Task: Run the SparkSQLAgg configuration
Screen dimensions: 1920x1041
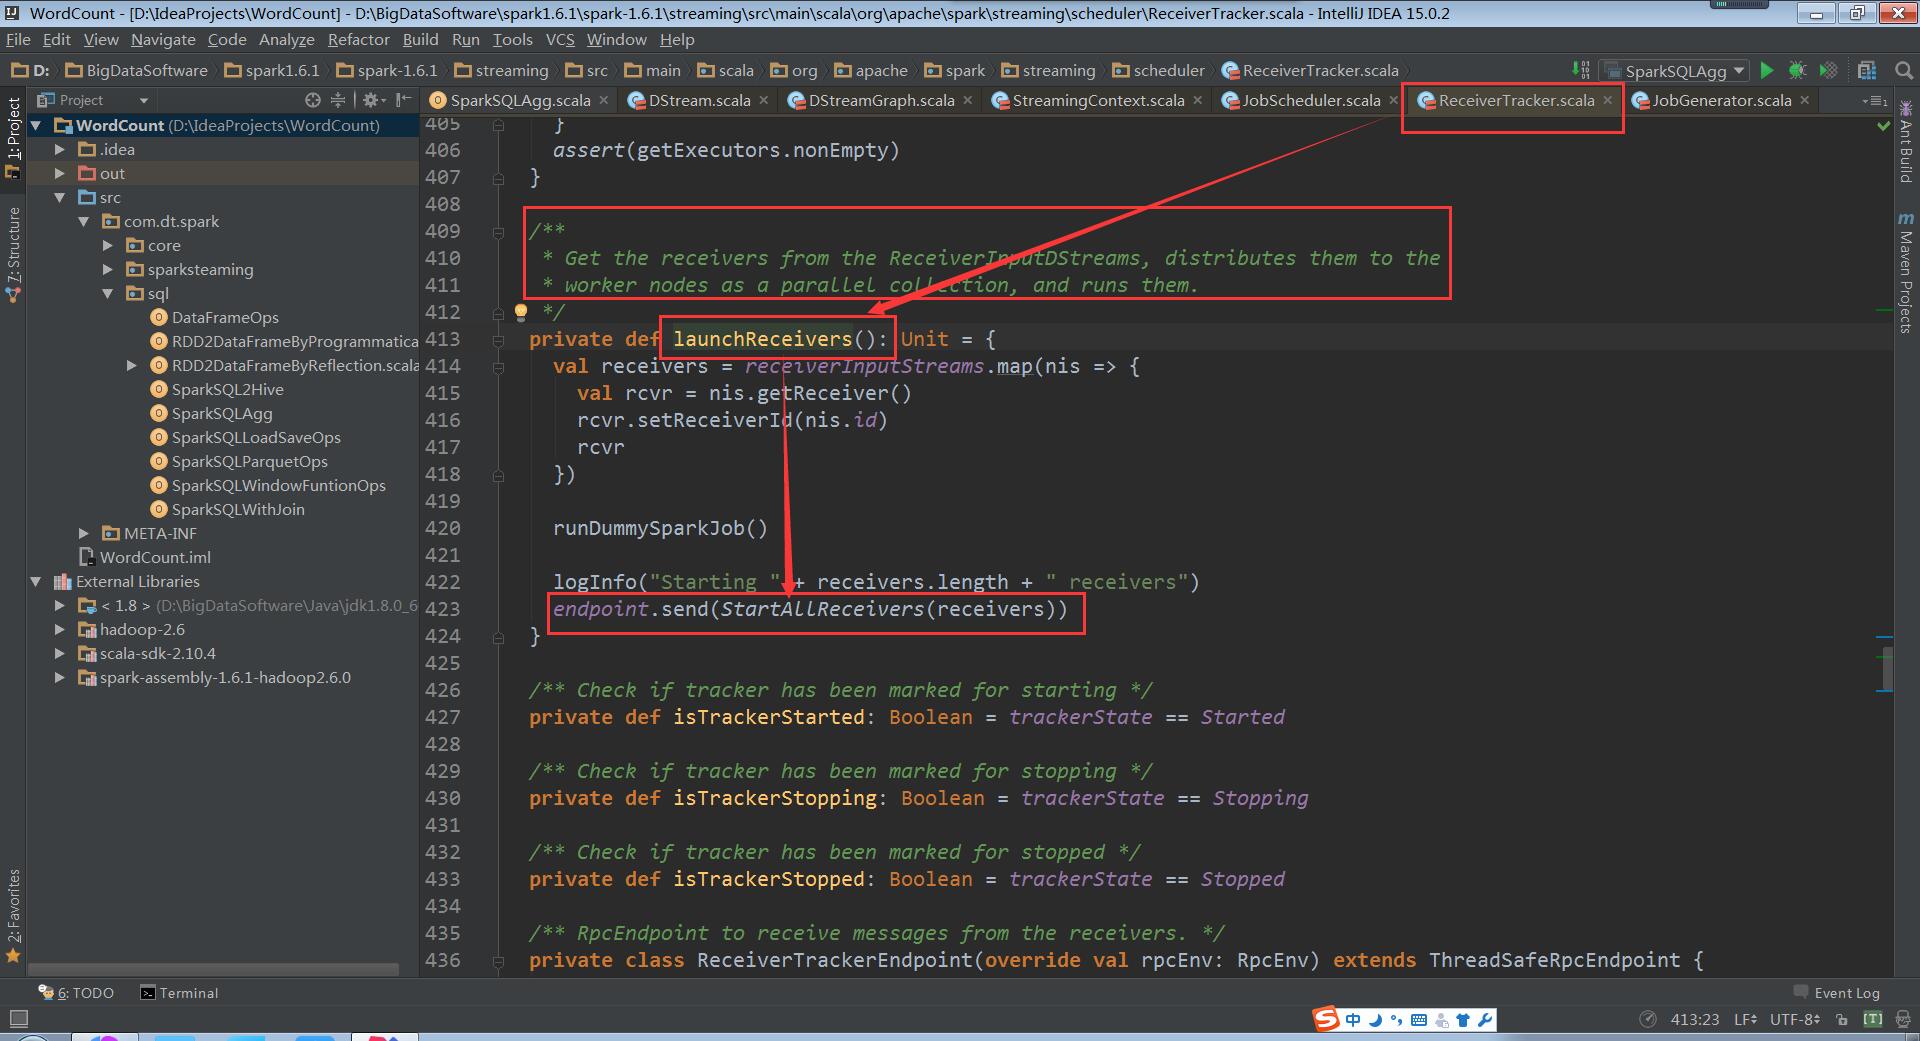Action: 1767,70
